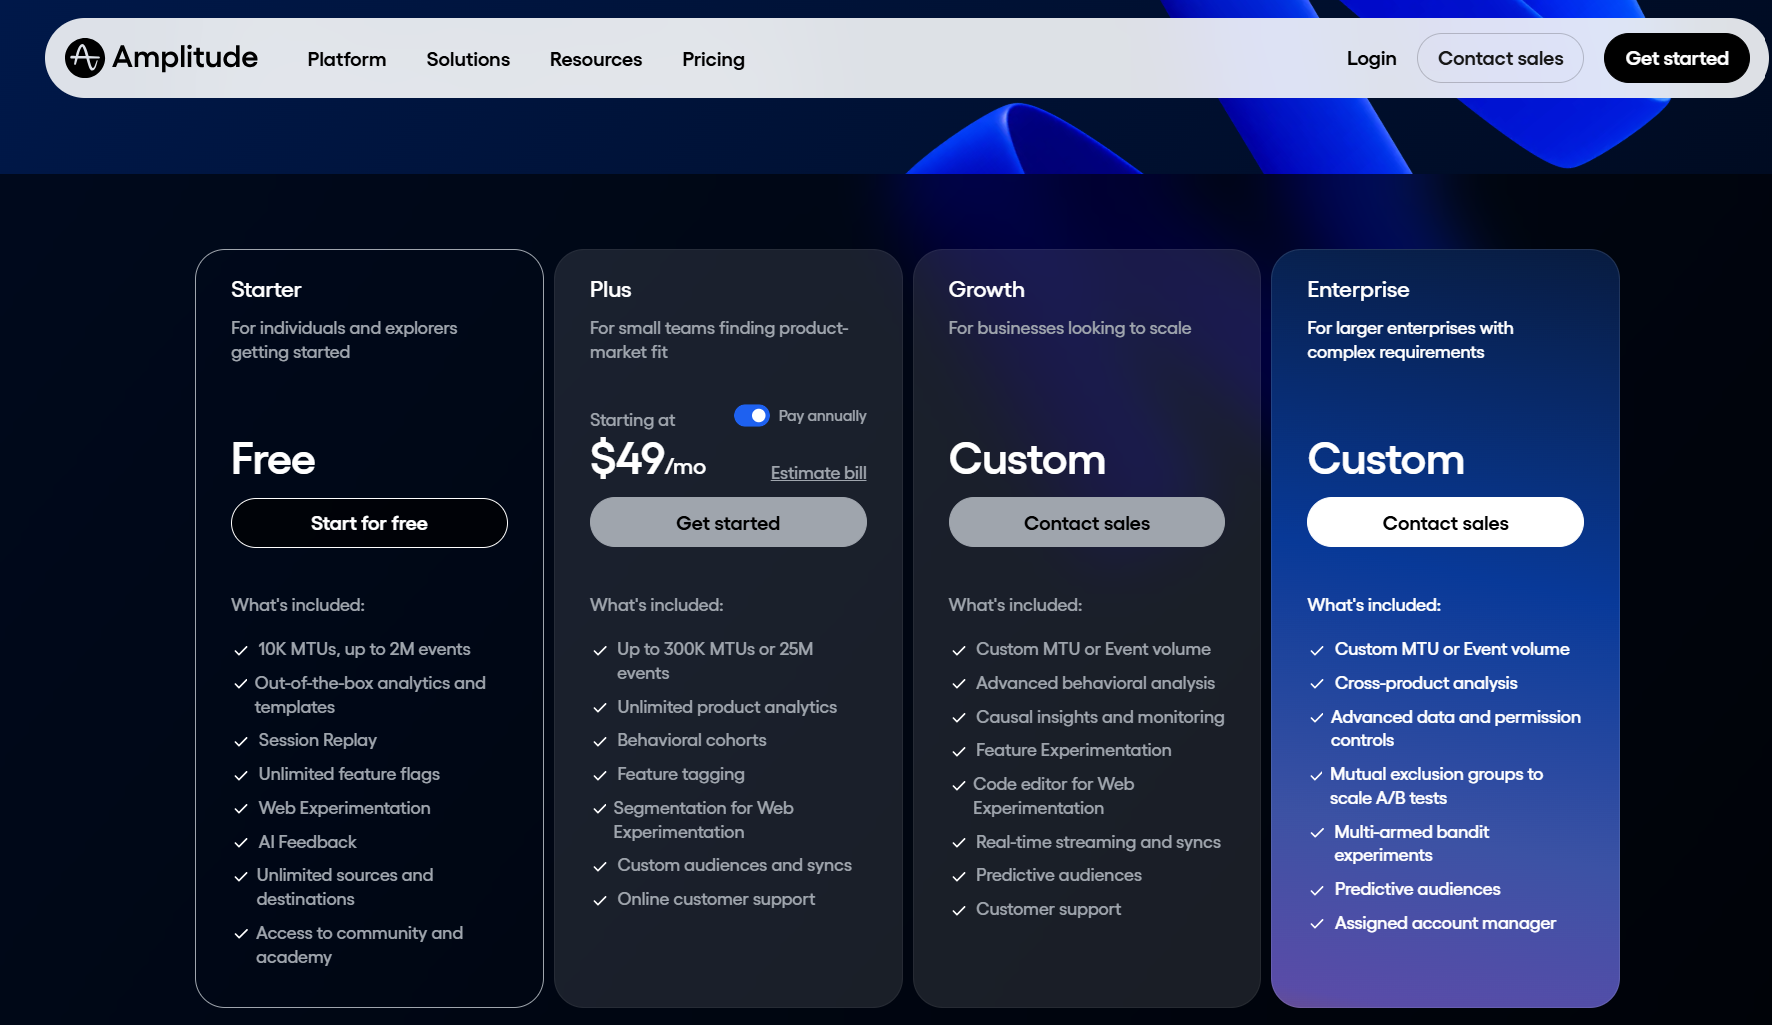Open the Platform menu
This screenshot has width=1772, height=1025.
(347, 59)
